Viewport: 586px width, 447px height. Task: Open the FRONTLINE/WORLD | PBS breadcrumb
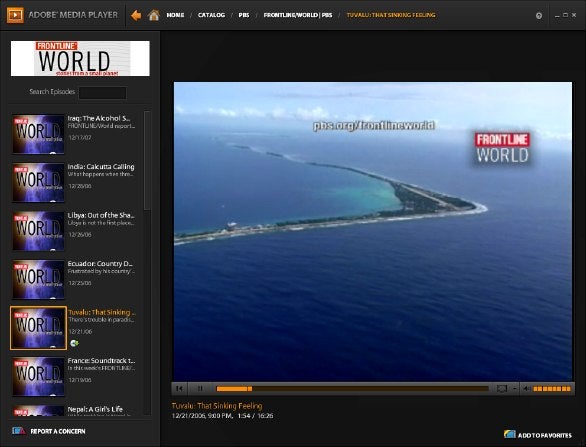pyautogui.click(x=298, y=15)
